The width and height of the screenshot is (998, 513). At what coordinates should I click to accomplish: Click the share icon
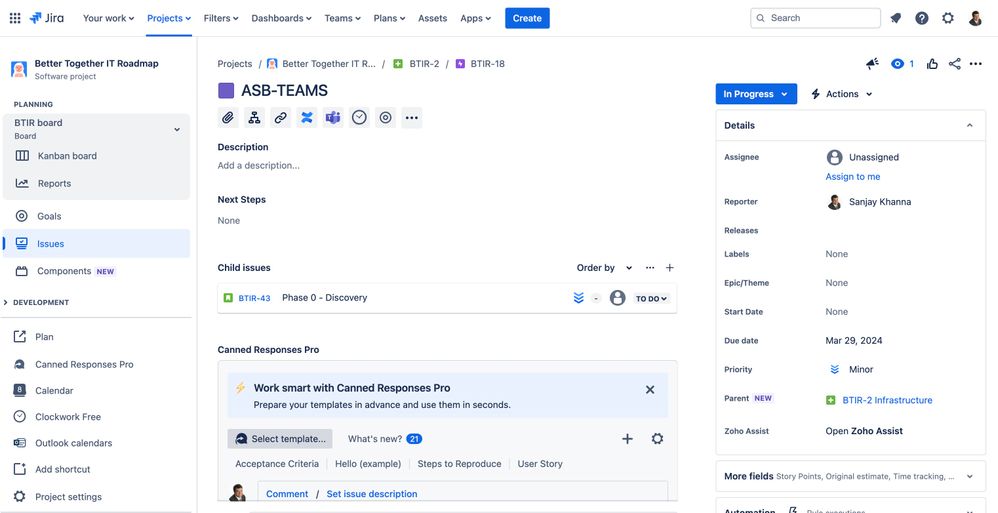coord(954,64)
